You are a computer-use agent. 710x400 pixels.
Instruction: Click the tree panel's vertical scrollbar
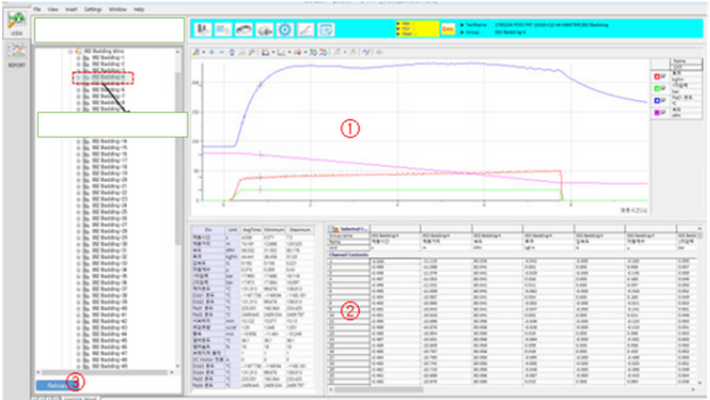click(179, 200)
